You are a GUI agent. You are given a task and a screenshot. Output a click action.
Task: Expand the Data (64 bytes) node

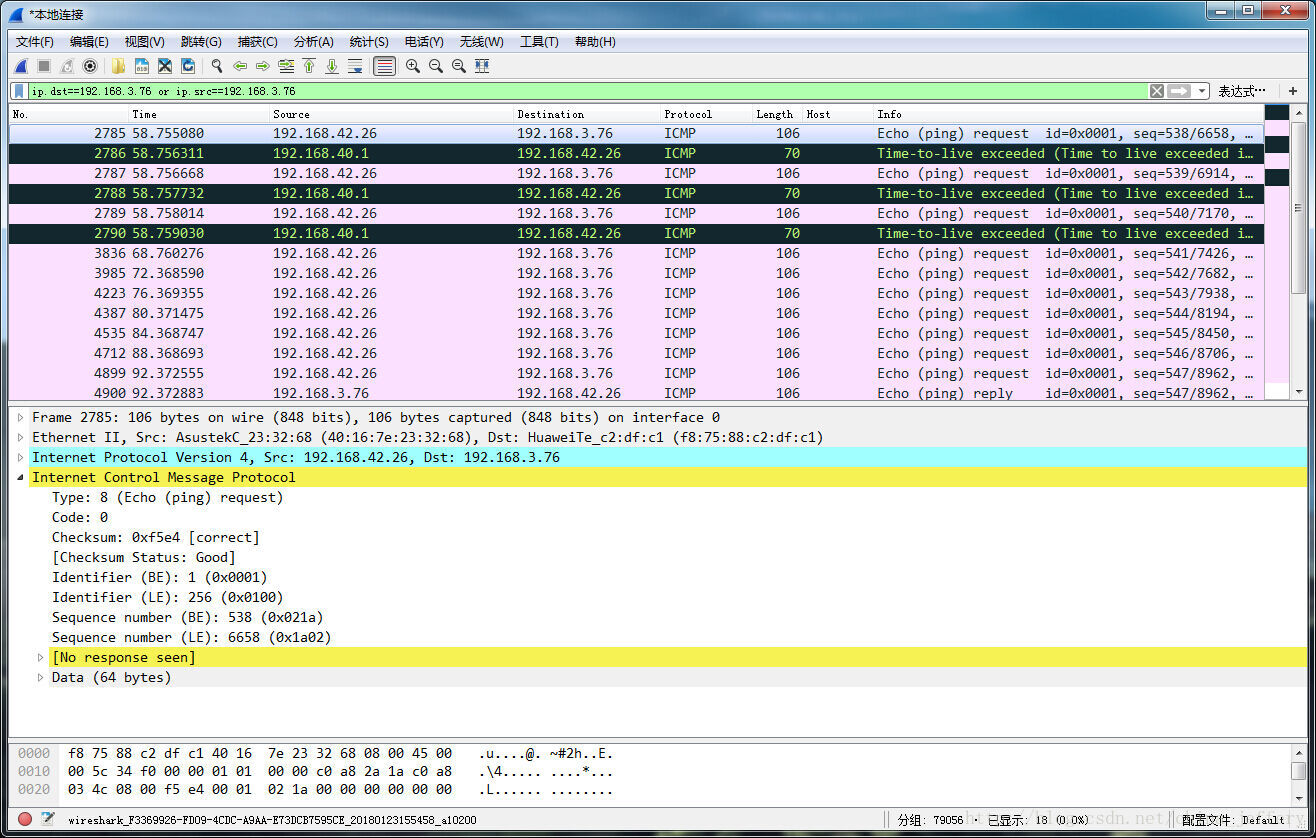(41, 677)
